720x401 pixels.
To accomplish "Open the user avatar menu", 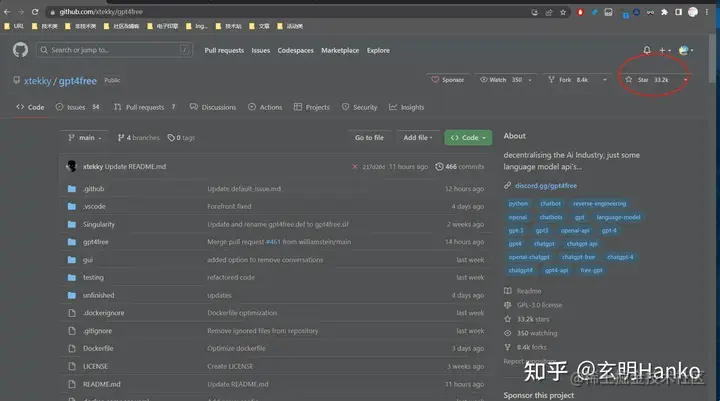I will pos(685,50).
